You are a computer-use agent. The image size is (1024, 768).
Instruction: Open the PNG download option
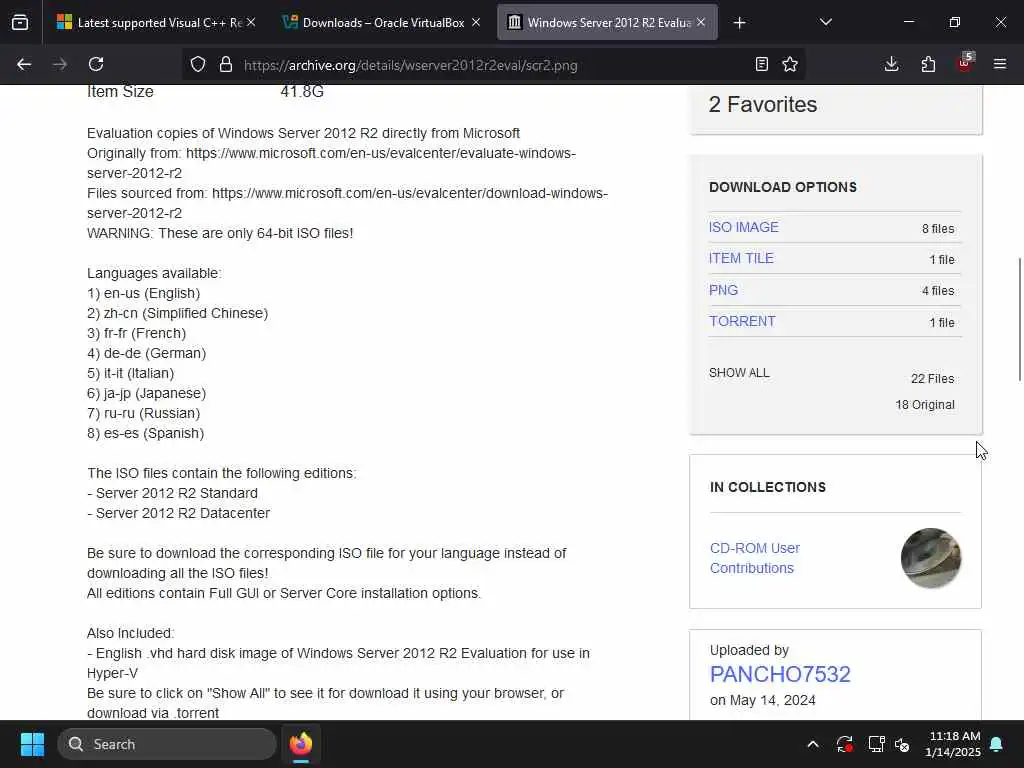(723, 291)
